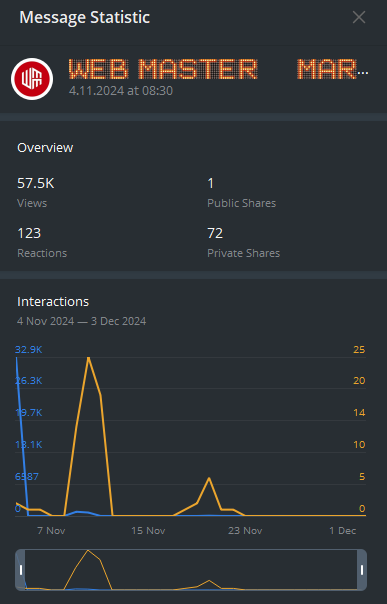Click the blue views spike at chart start
This screenshot has width=387, height=604.
(17, 359)
